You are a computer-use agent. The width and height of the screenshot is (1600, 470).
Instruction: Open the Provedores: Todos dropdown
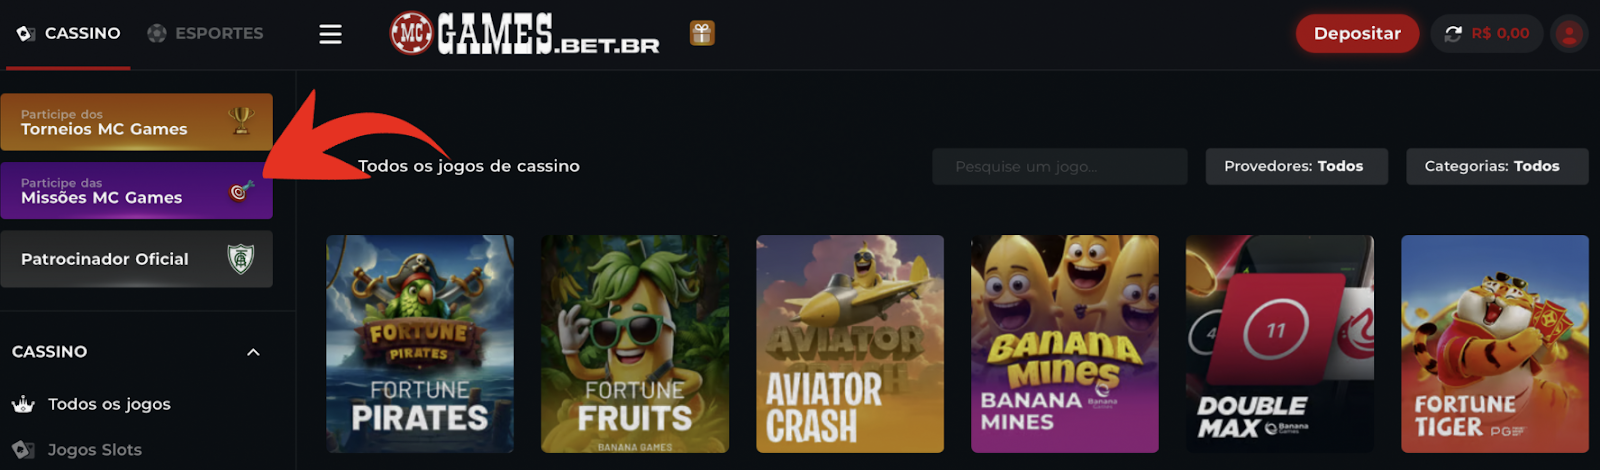click(1296, 166)
